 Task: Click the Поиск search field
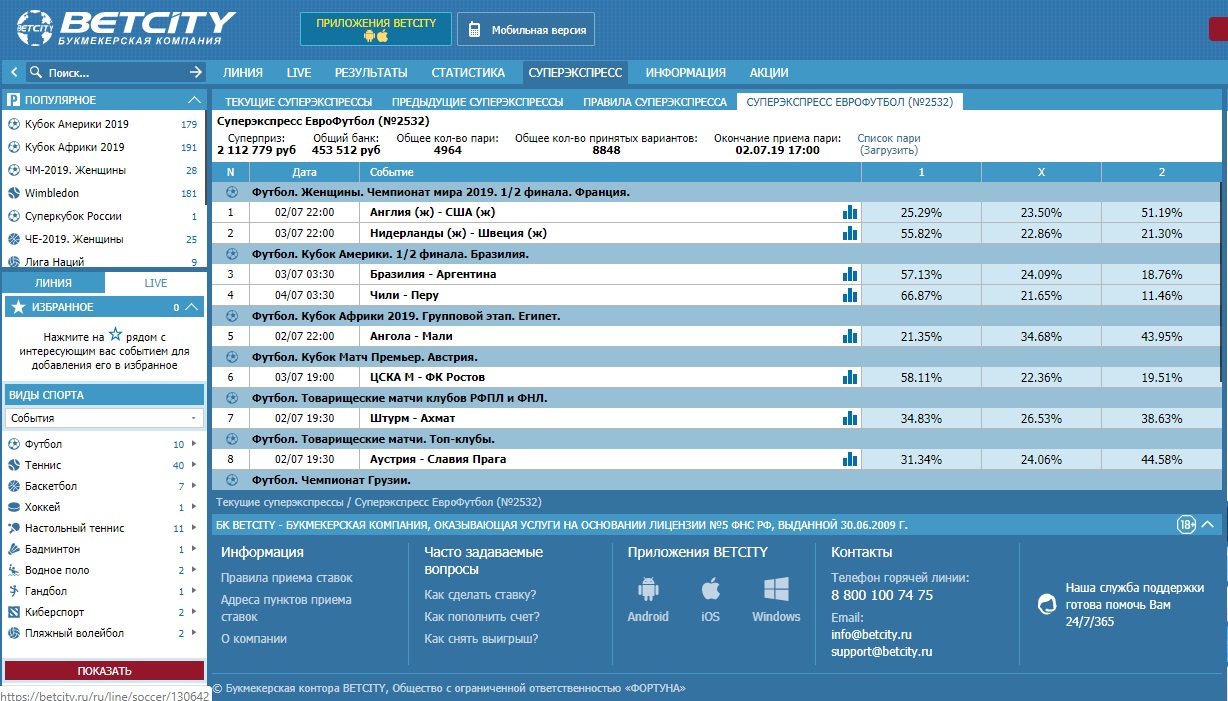coord(115,72)
